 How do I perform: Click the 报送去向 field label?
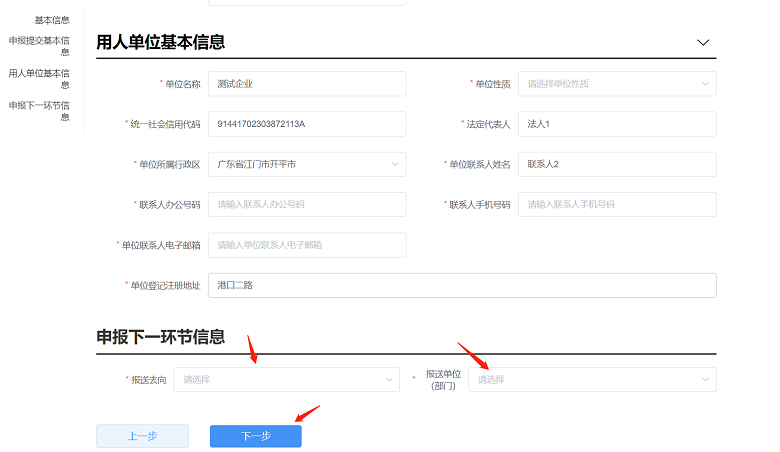tap(149, 380)
